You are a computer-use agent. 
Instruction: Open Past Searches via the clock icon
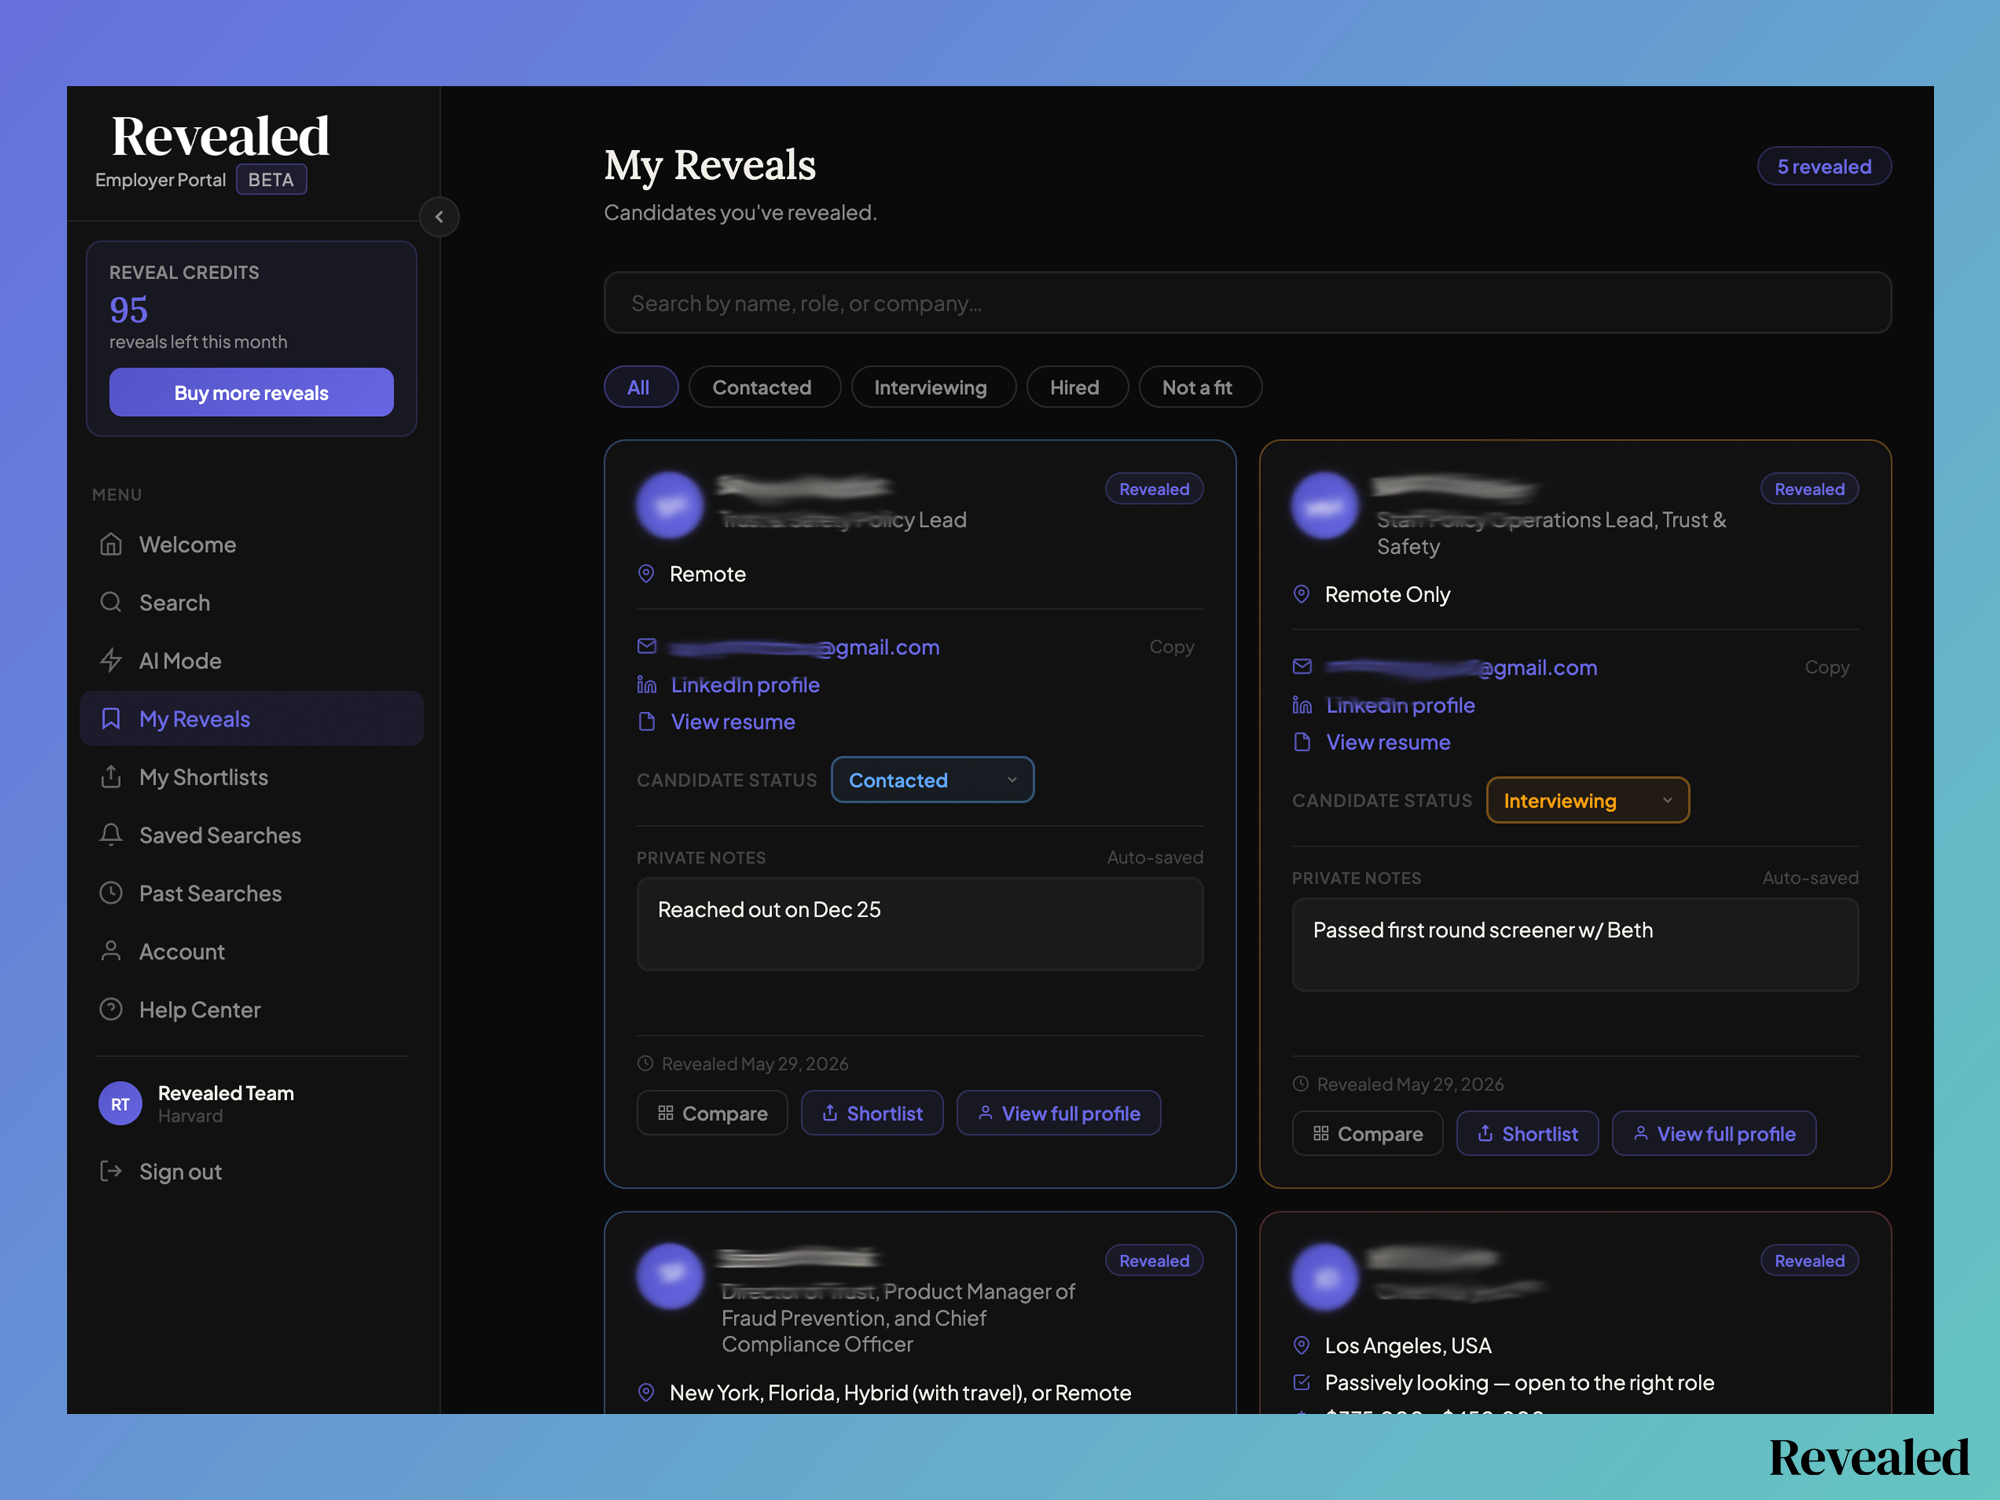click(111, 893)
